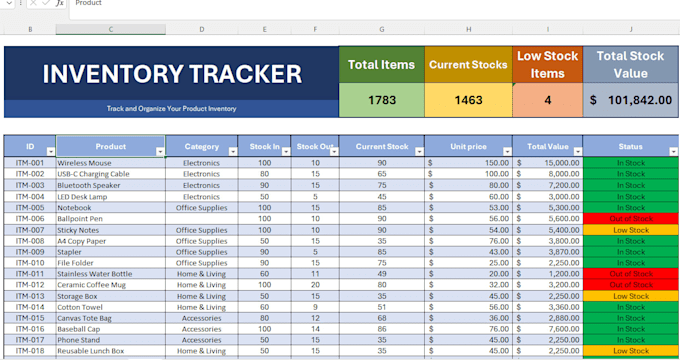Image resolution: width=680 pixels, height=360 pixels.
Task: Click the INVENTORY TRACKER title banner
Action: [172, 73]
